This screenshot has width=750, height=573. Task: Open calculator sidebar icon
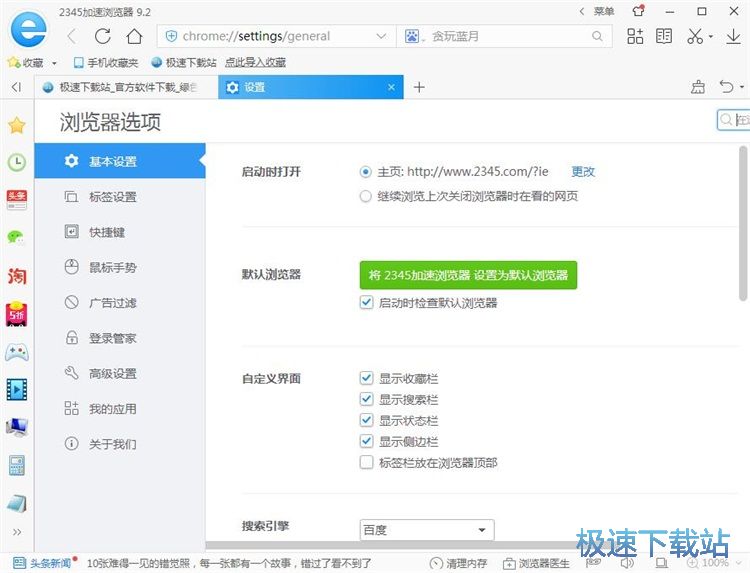click(17, 465)
